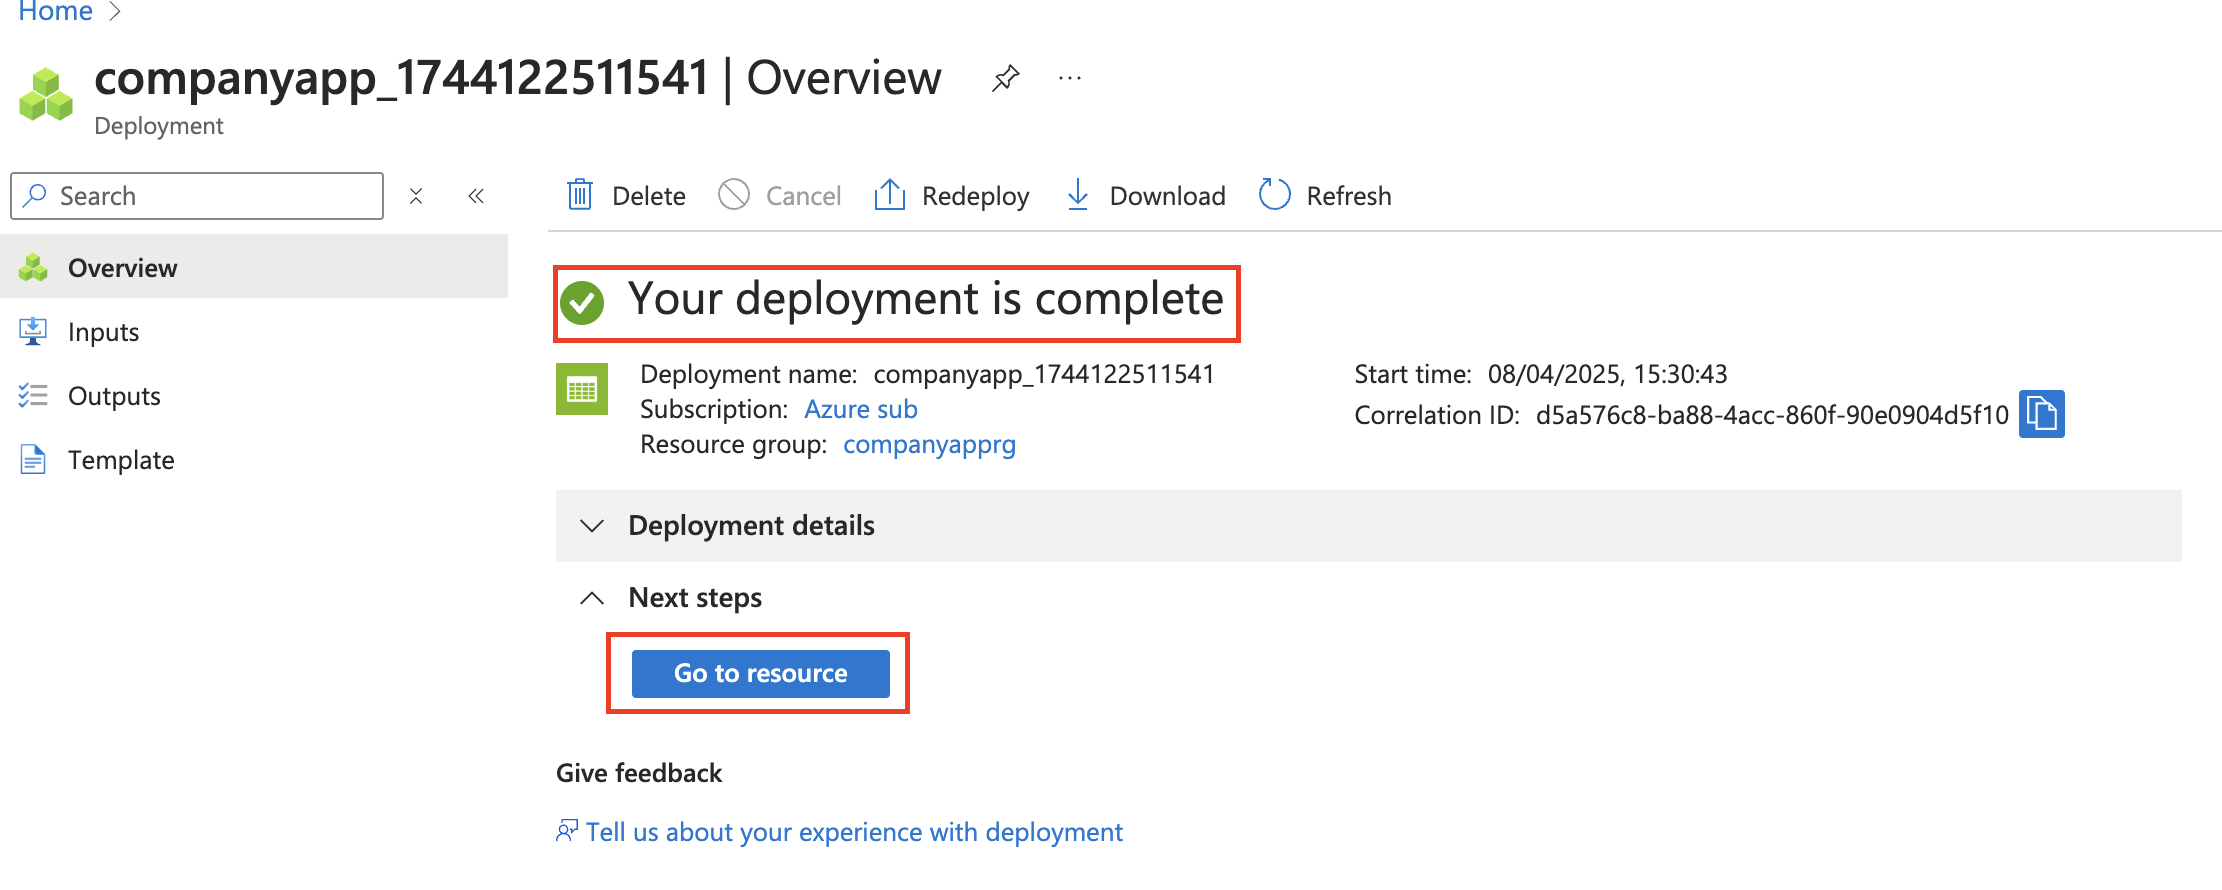Click the green success checkmark icon
This screenshot has height=890, width=2222.
point(582,302)
